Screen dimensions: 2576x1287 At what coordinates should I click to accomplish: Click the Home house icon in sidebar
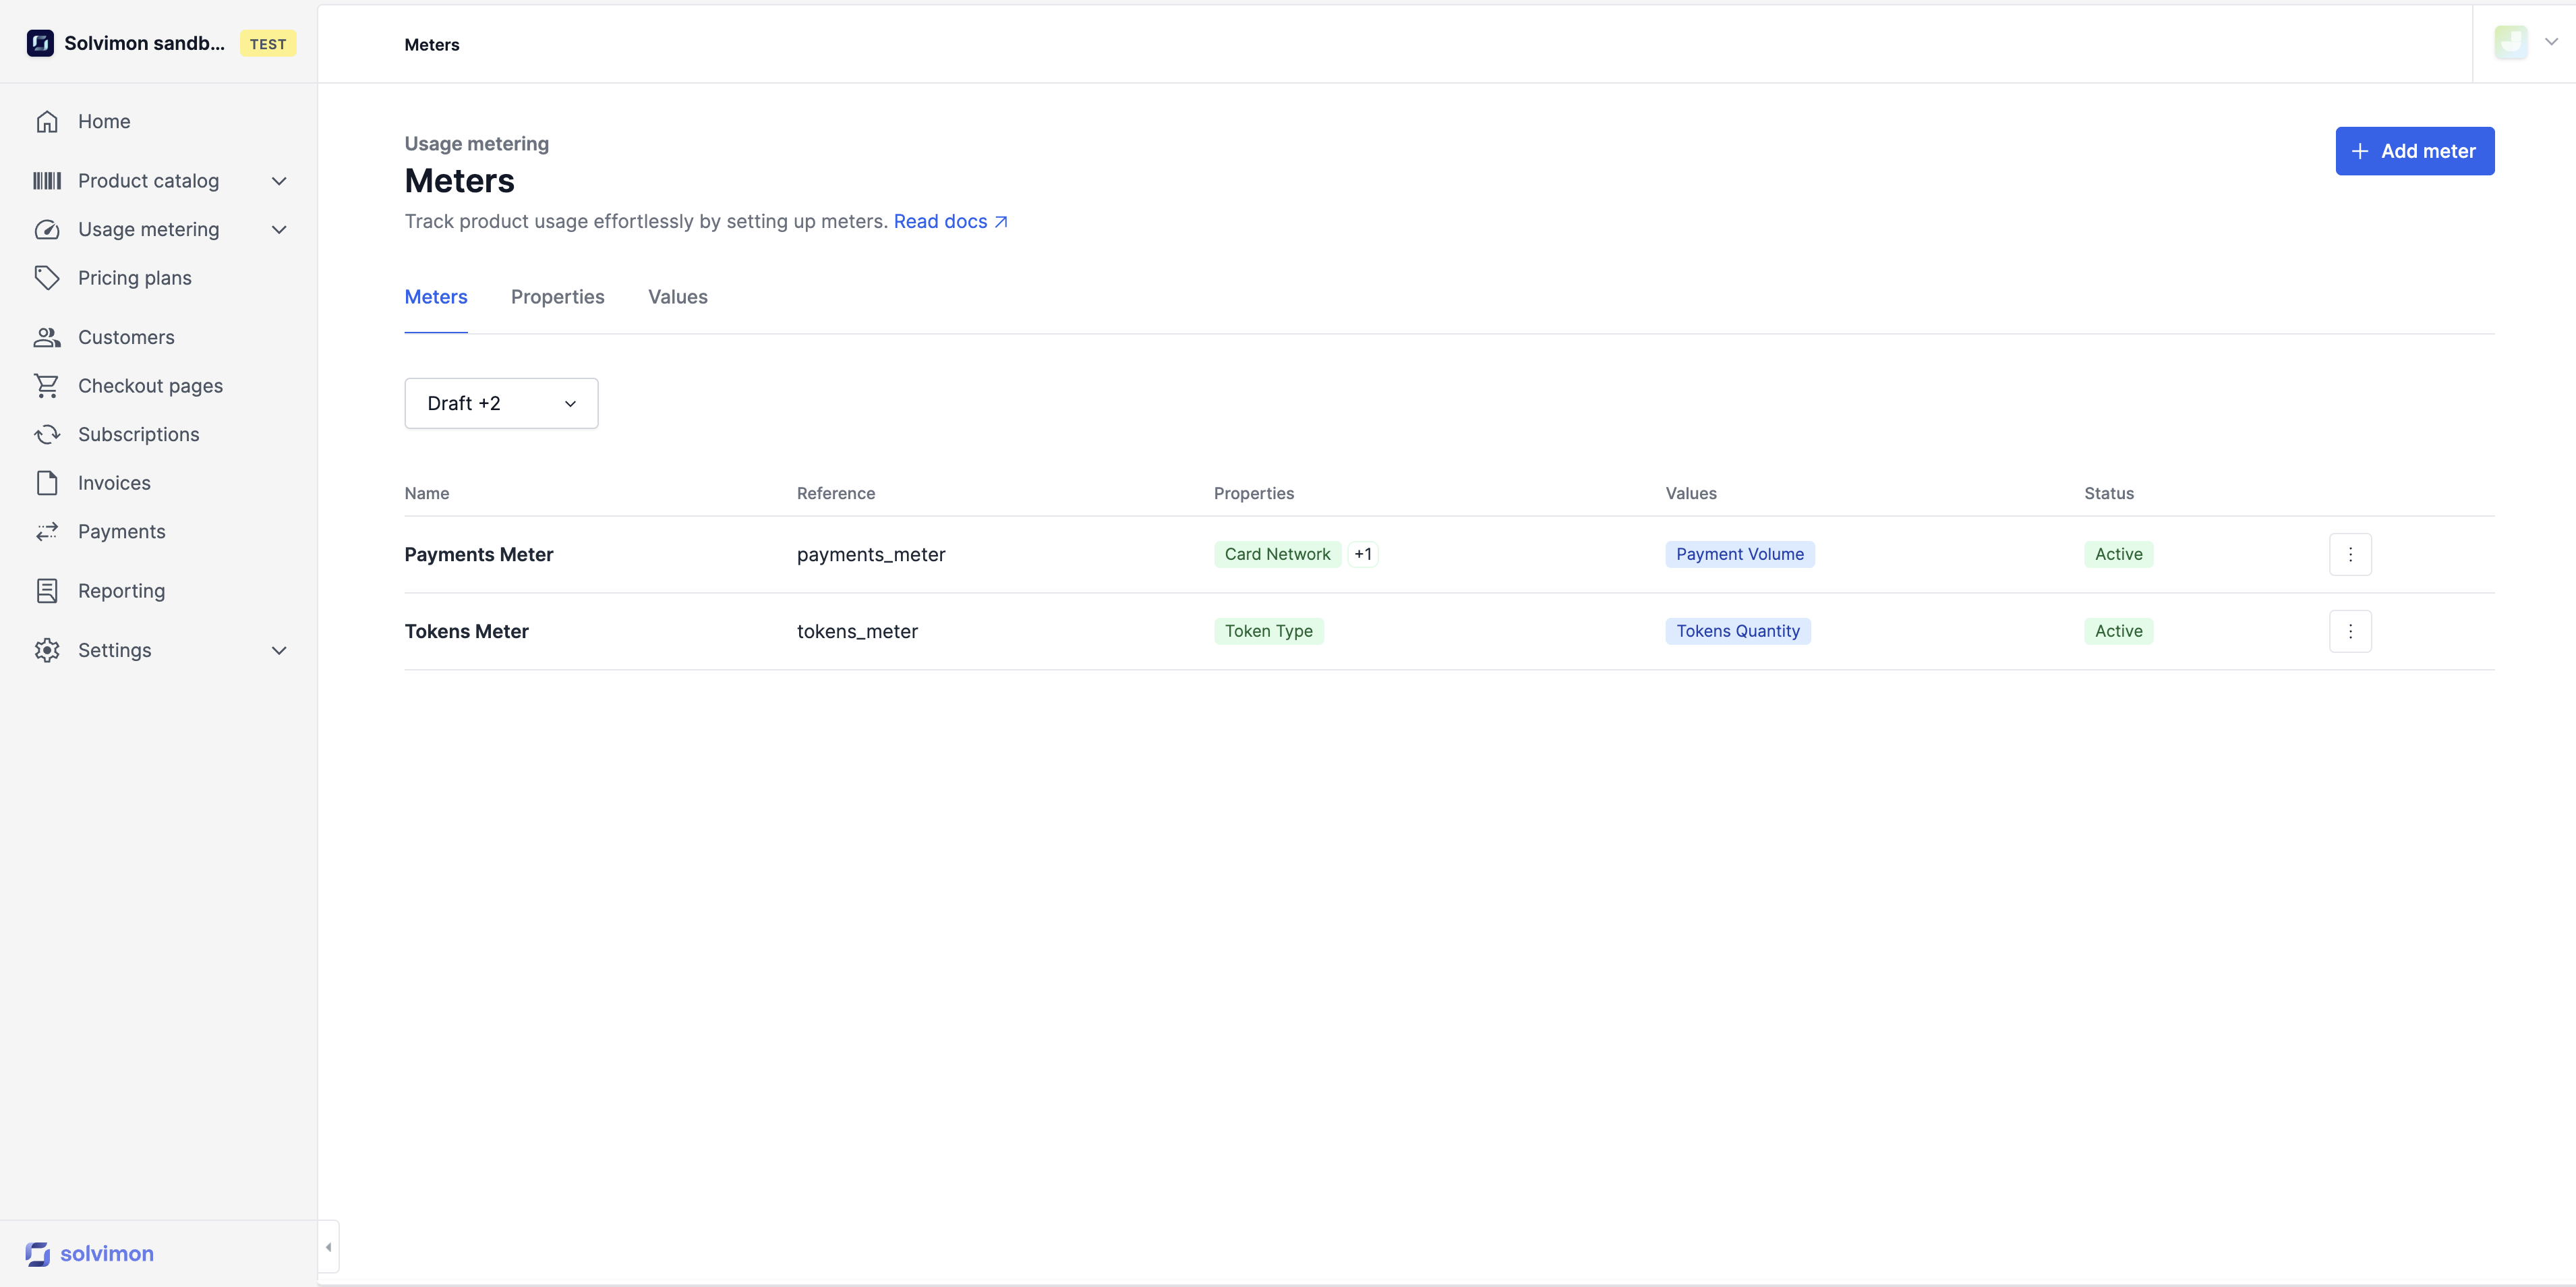click(x=47, y=121)
